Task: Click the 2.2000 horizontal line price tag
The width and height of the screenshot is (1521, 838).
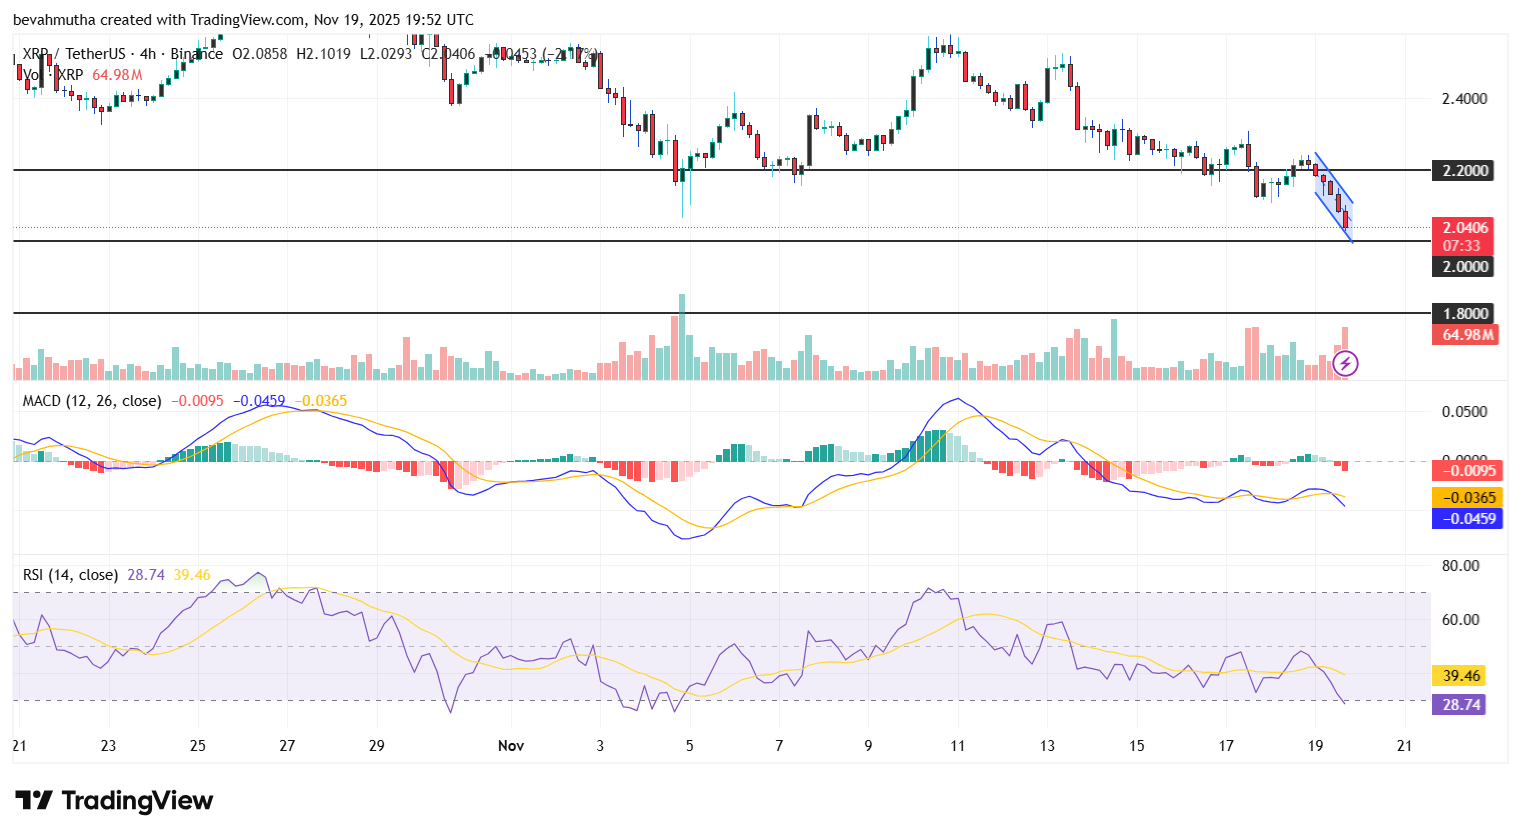Action: (x=1464, y=171)
